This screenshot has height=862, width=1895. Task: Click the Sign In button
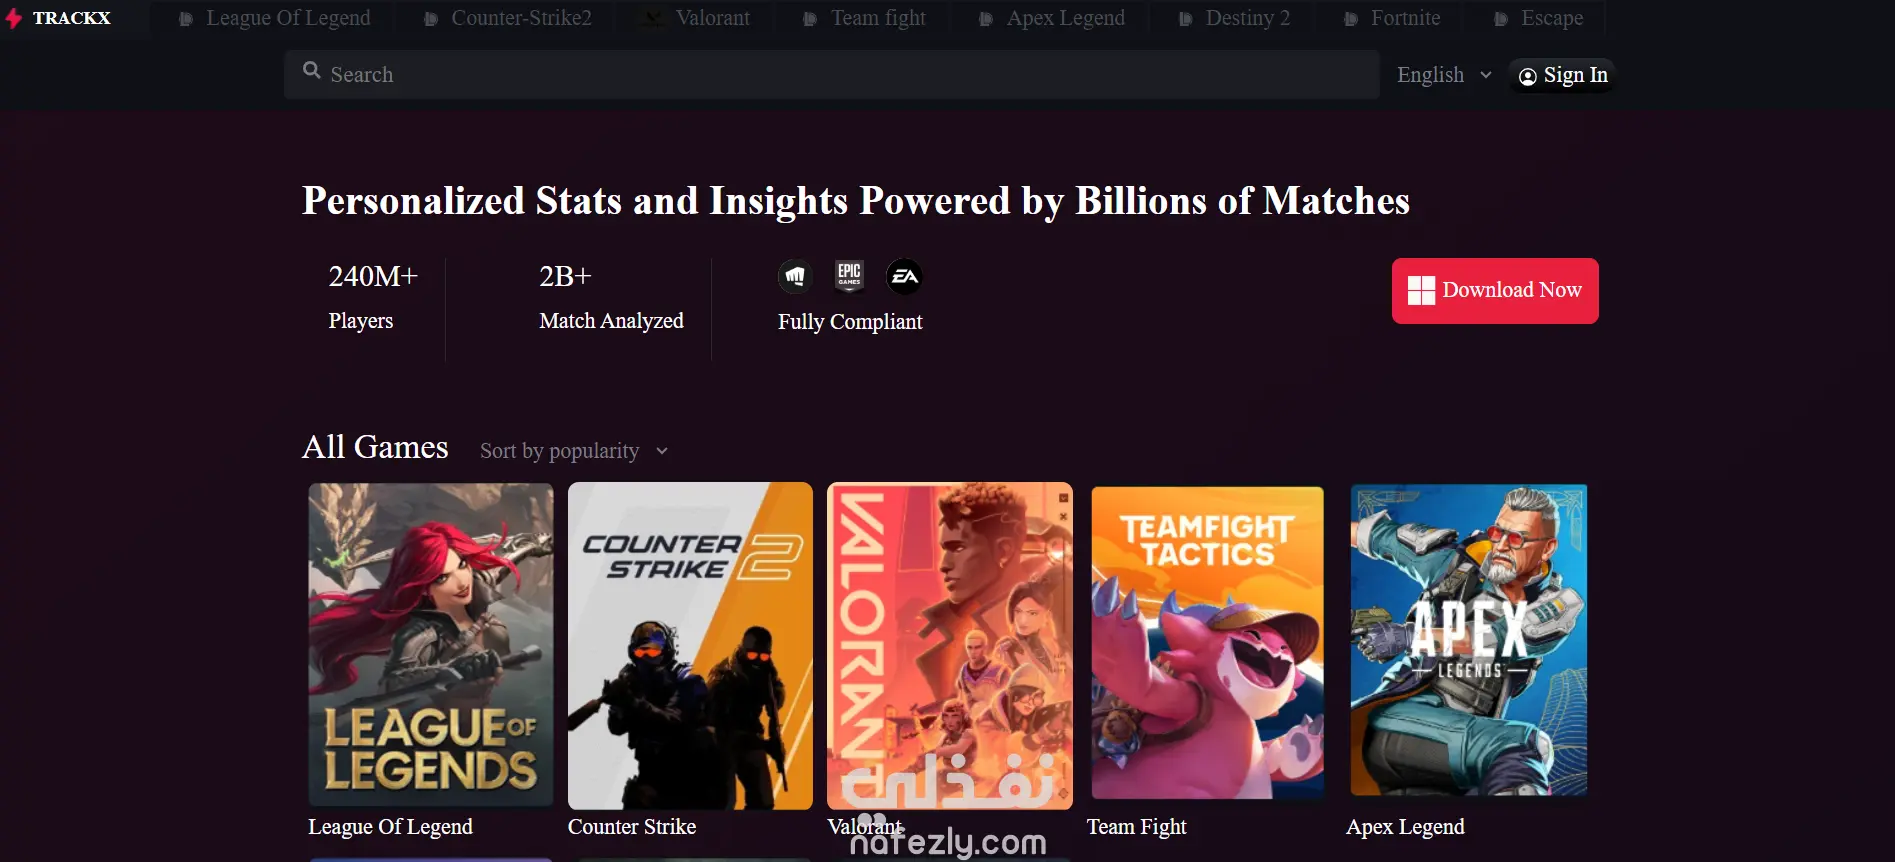(x=1563, y=76)
